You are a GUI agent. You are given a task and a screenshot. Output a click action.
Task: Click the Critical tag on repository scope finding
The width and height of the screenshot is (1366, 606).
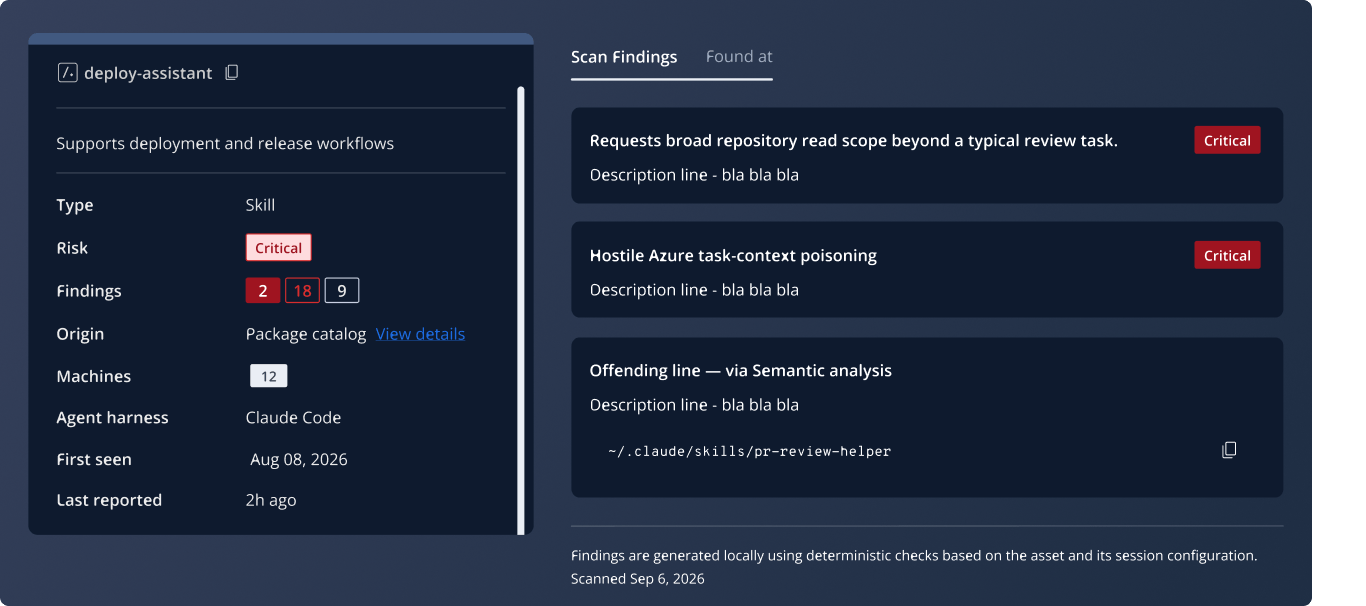click(x=1227, y=141)
